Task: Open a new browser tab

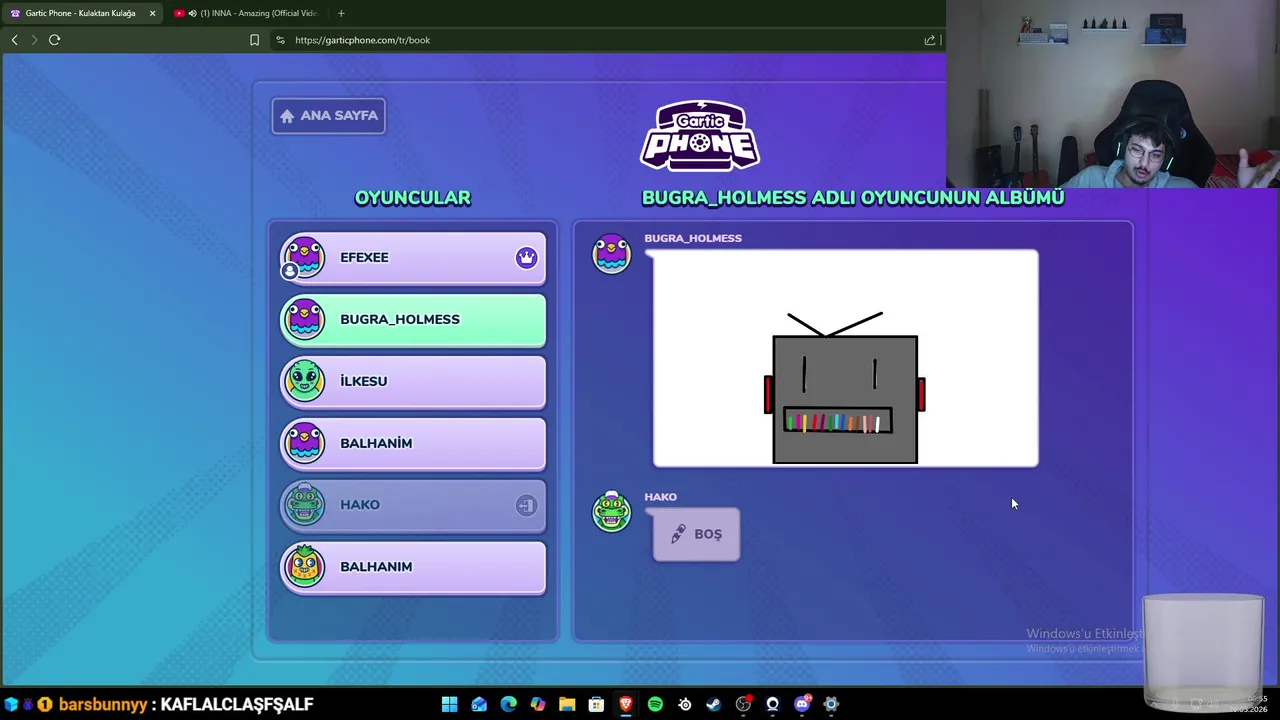Action: tap(341, 13)
